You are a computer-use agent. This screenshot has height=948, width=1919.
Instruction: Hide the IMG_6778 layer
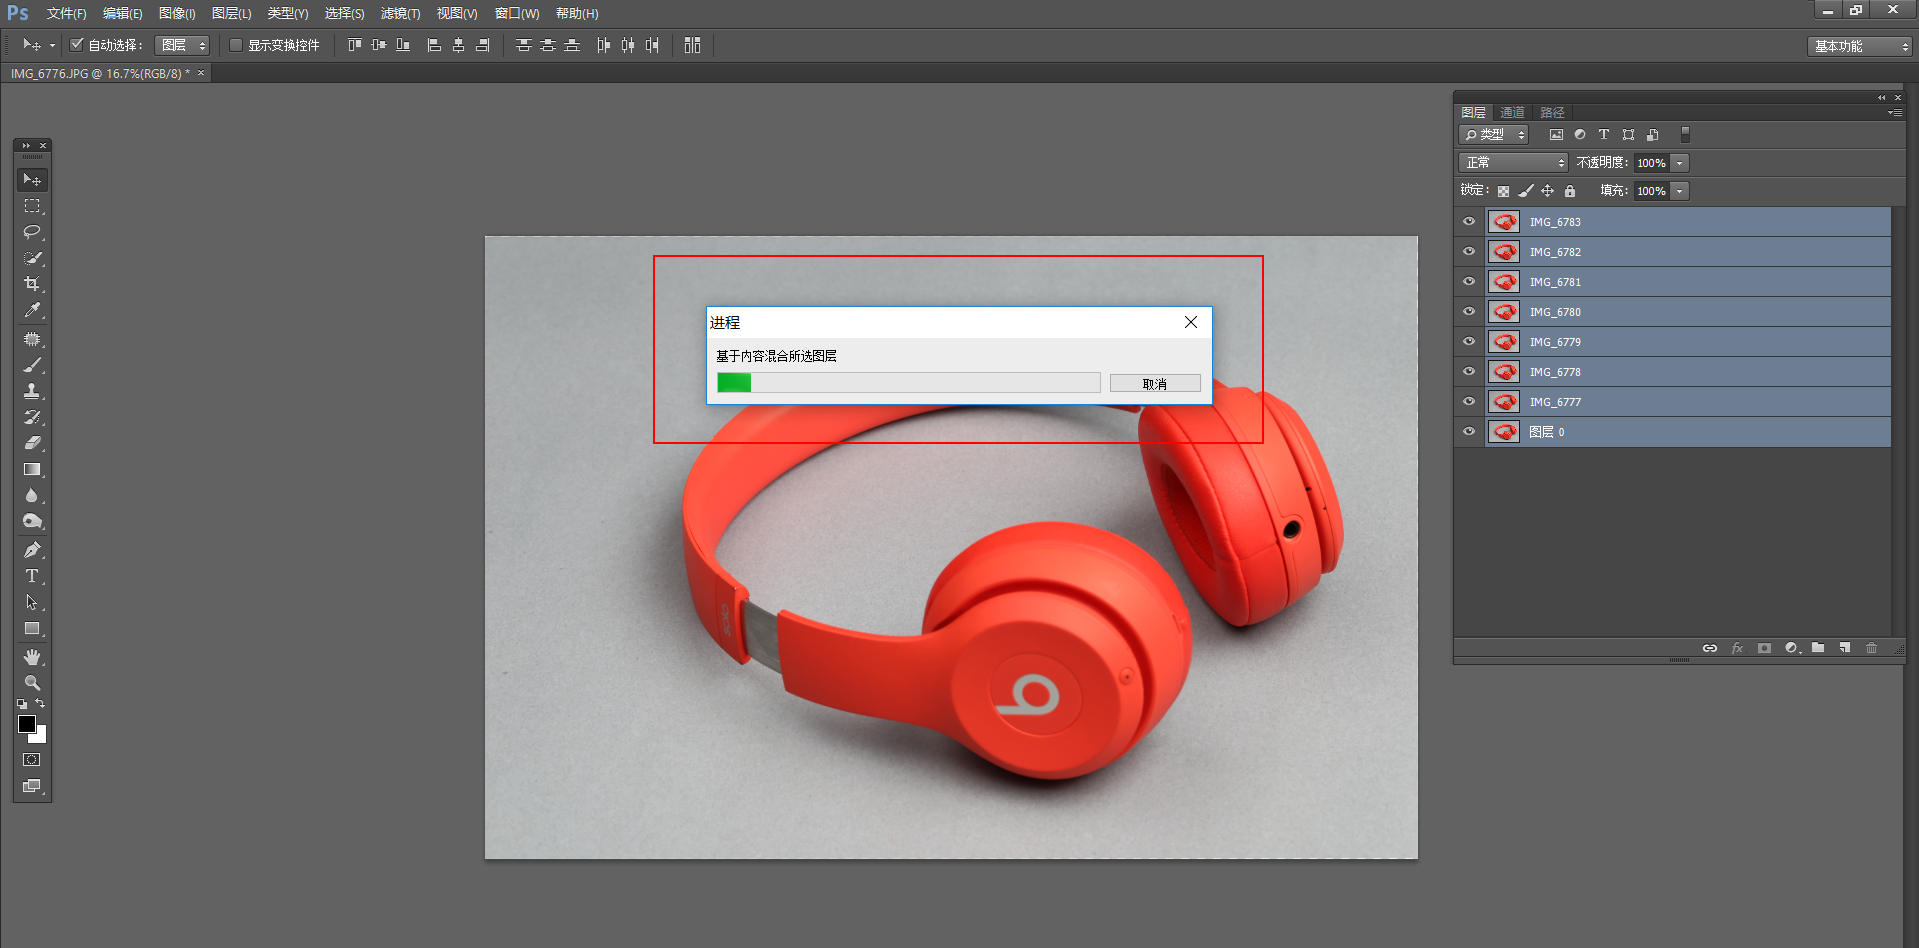[x=1469, y=372]
